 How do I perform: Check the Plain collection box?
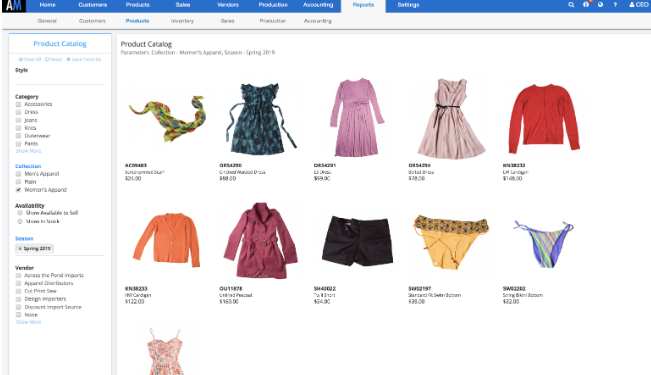tap(18, 182)
